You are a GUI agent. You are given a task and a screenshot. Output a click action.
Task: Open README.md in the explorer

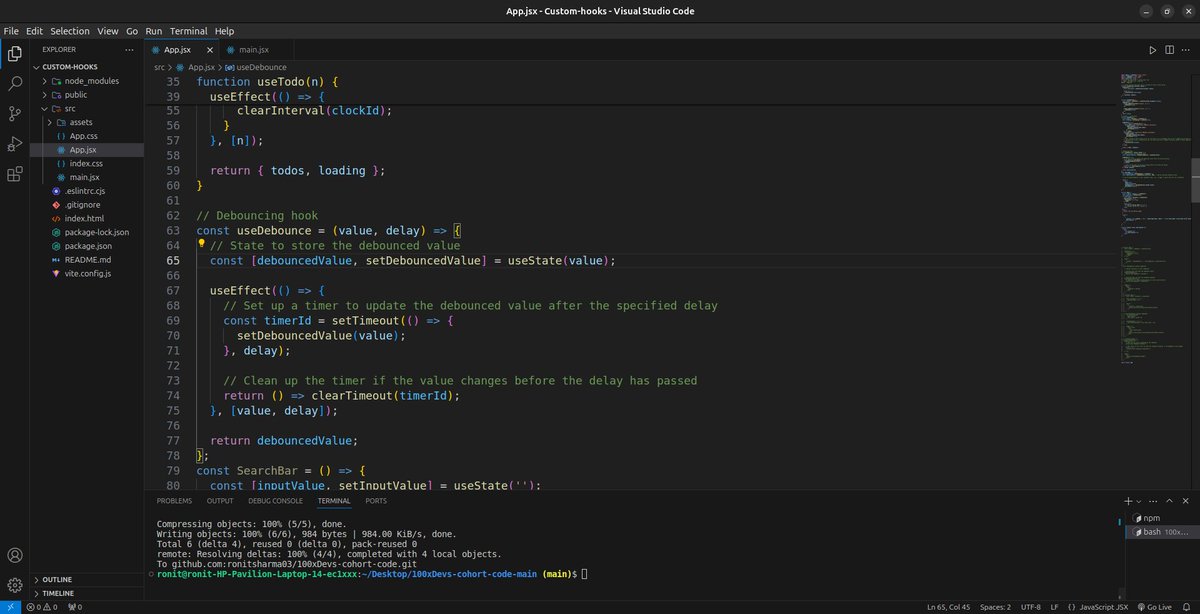87,259
